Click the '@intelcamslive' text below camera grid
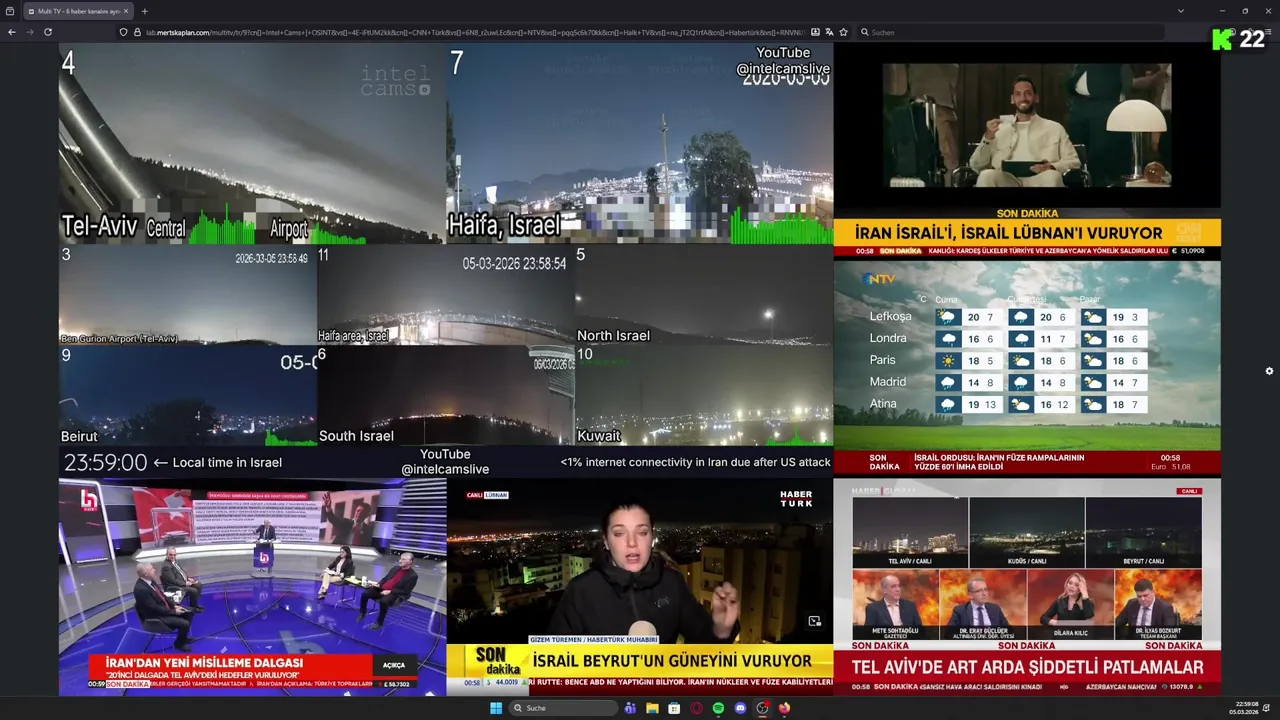The image size is (1280, 720). pos(445,470)
